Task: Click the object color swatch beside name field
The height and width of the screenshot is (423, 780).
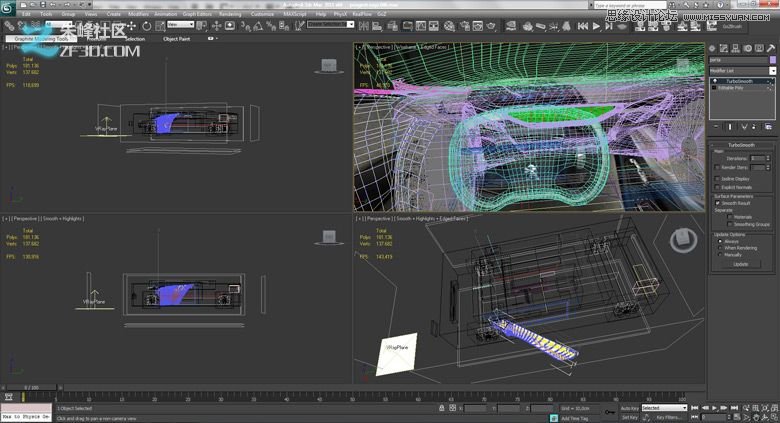Action: [x=772, y=60]
